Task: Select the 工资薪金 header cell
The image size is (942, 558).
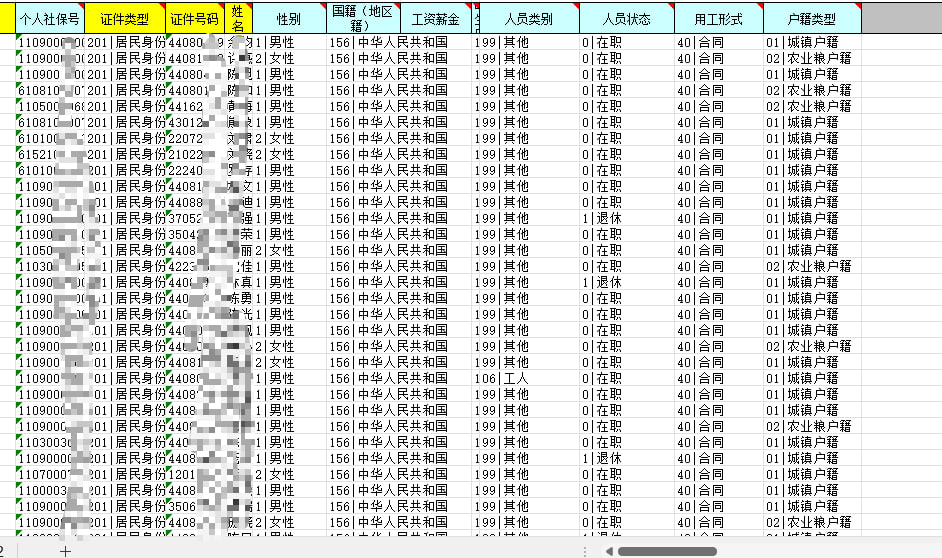Action: (435, 19)
